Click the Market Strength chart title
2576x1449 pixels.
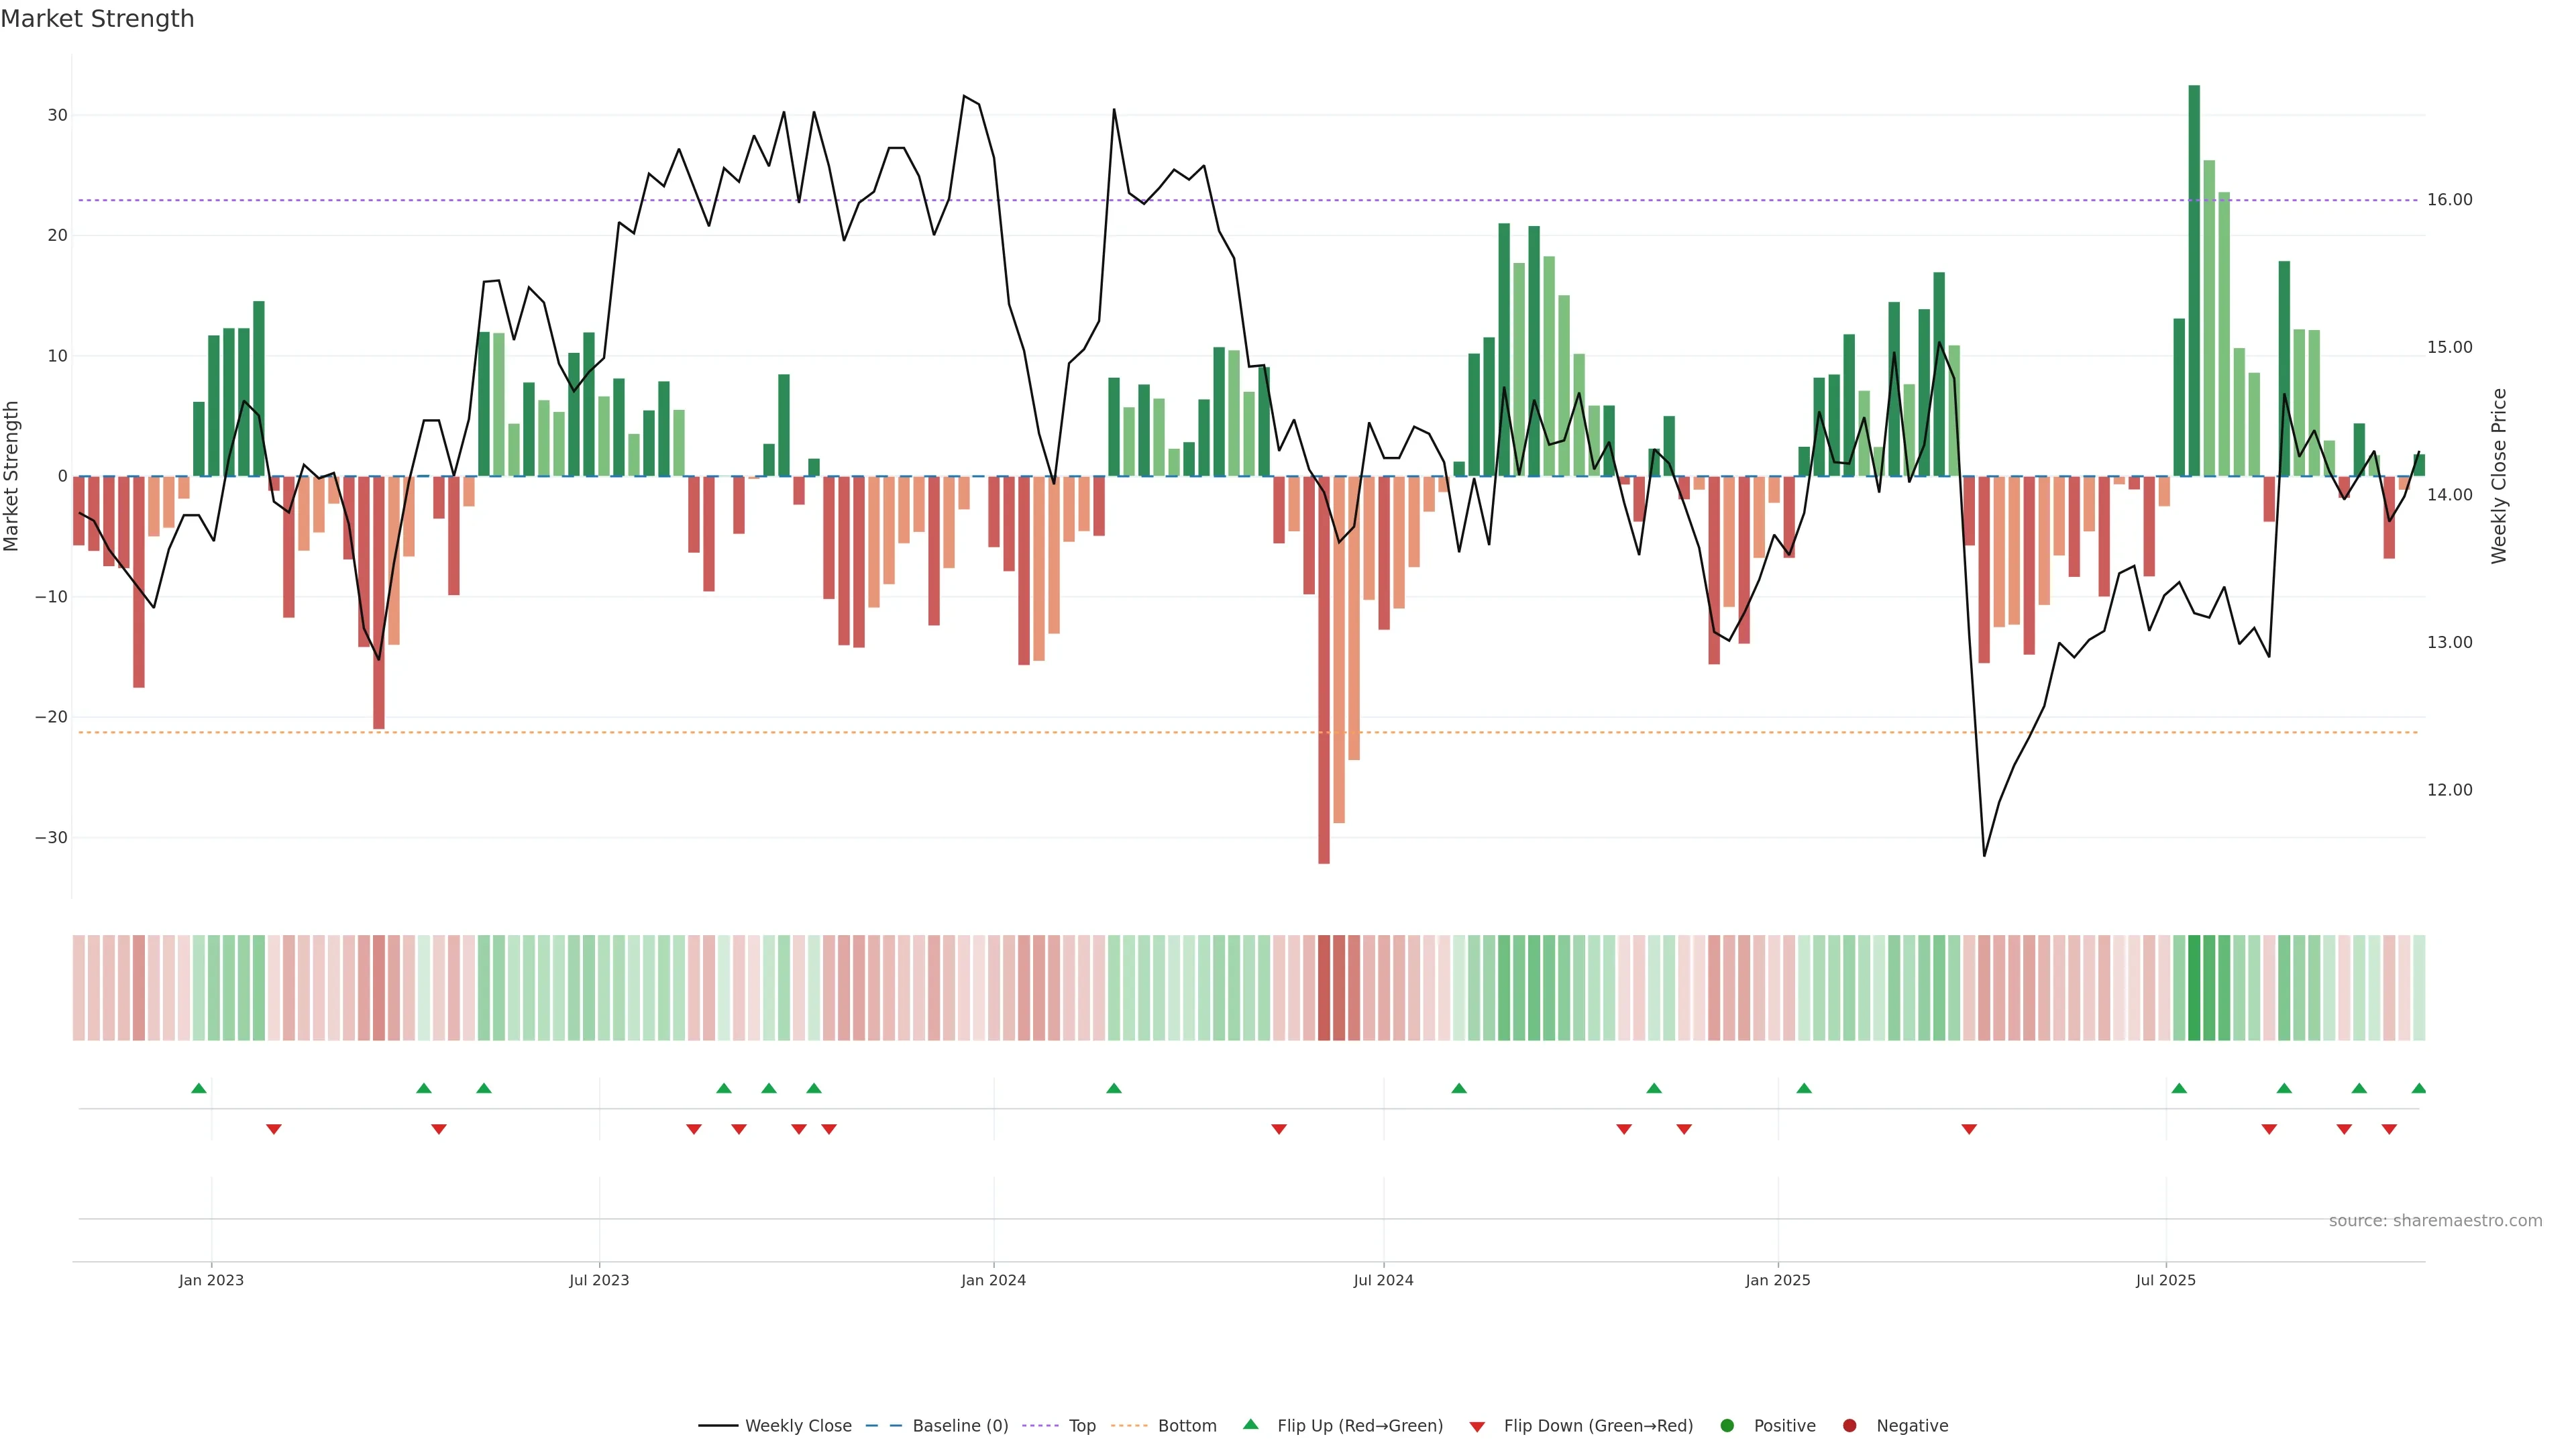(x=97, y=19)
